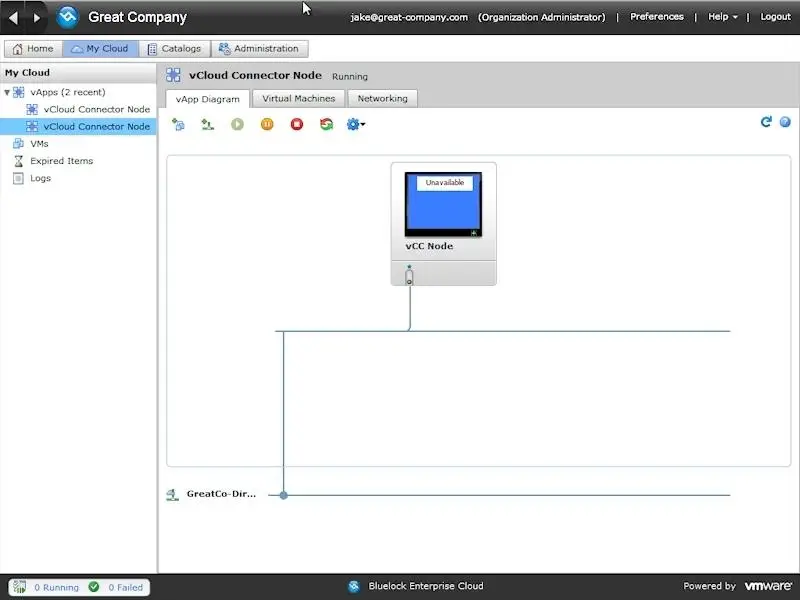Open the Catalogs tab

click(174, 48)
